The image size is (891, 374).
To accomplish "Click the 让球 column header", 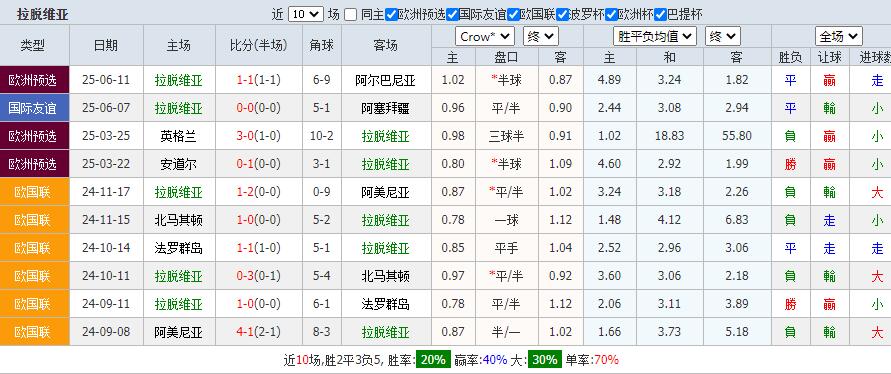I will point(830,57).
